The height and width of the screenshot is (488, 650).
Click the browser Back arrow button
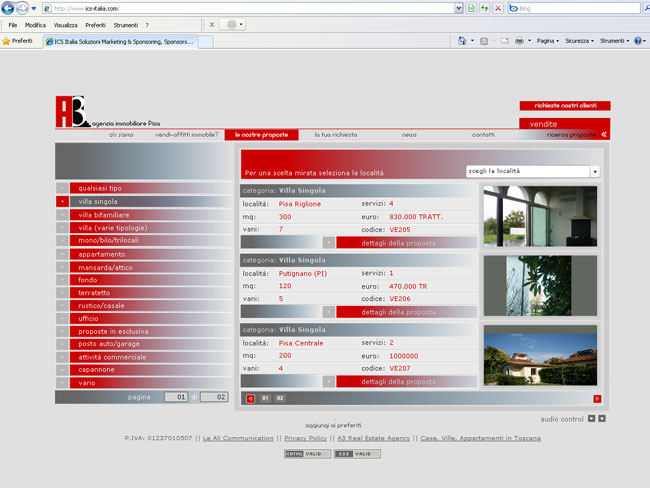8,8
